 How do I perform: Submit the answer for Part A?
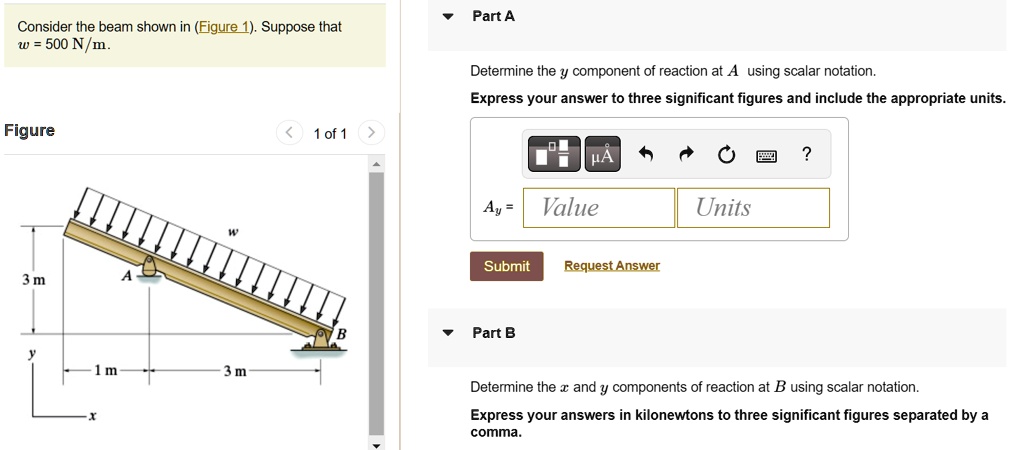507,266
